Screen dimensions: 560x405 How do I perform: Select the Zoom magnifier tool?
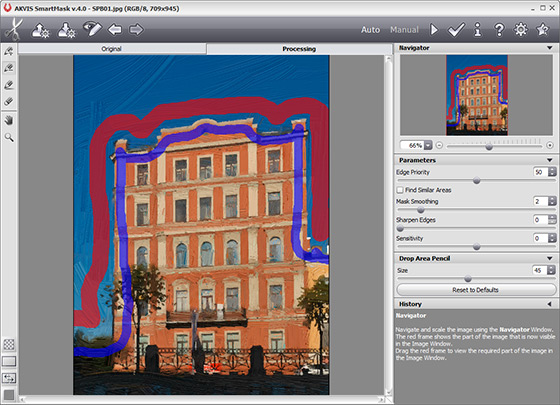point(9,137)
